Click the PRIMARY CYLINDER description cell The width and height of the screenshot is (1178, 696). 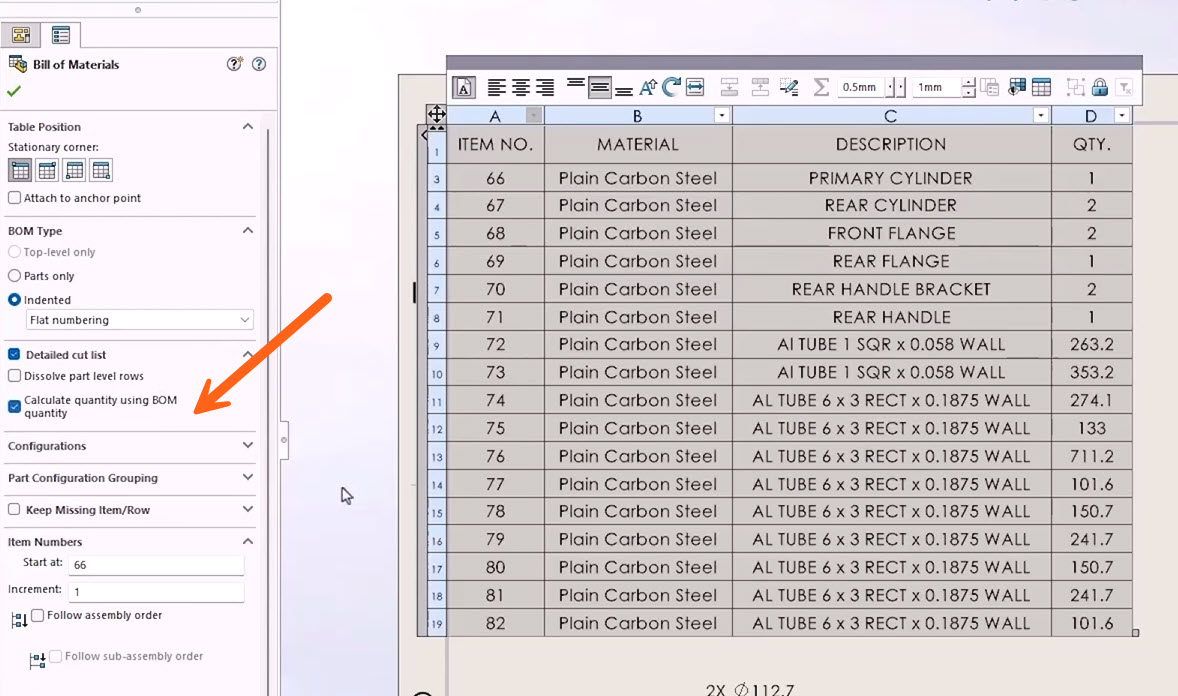pos(890,178)
